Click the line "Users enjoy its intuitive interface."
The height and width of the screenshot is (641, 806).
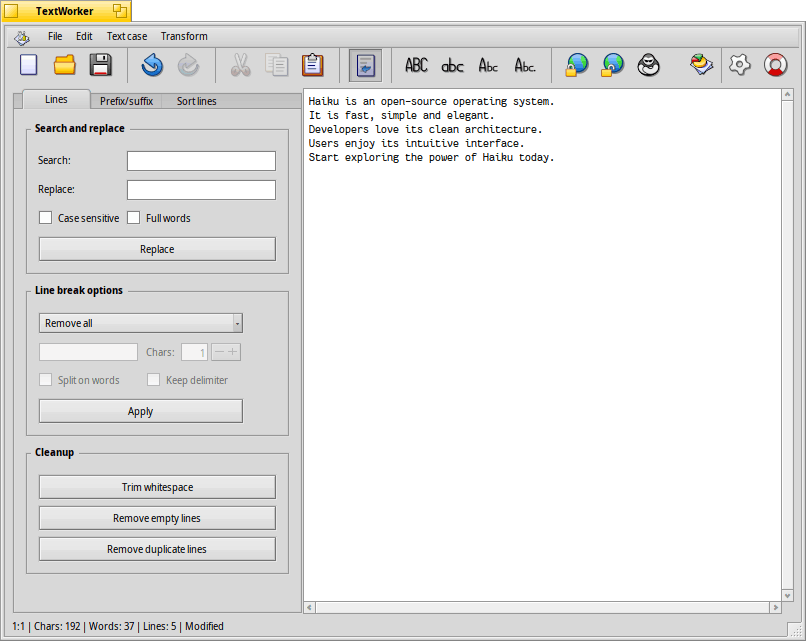pos(416,143)
